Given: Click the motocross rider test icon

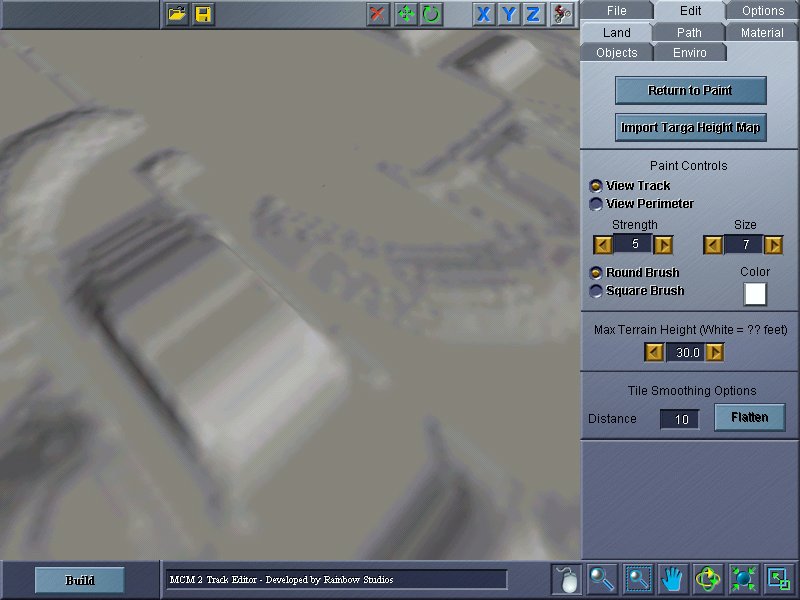Looking at the screenshot, I should (562, 14).
